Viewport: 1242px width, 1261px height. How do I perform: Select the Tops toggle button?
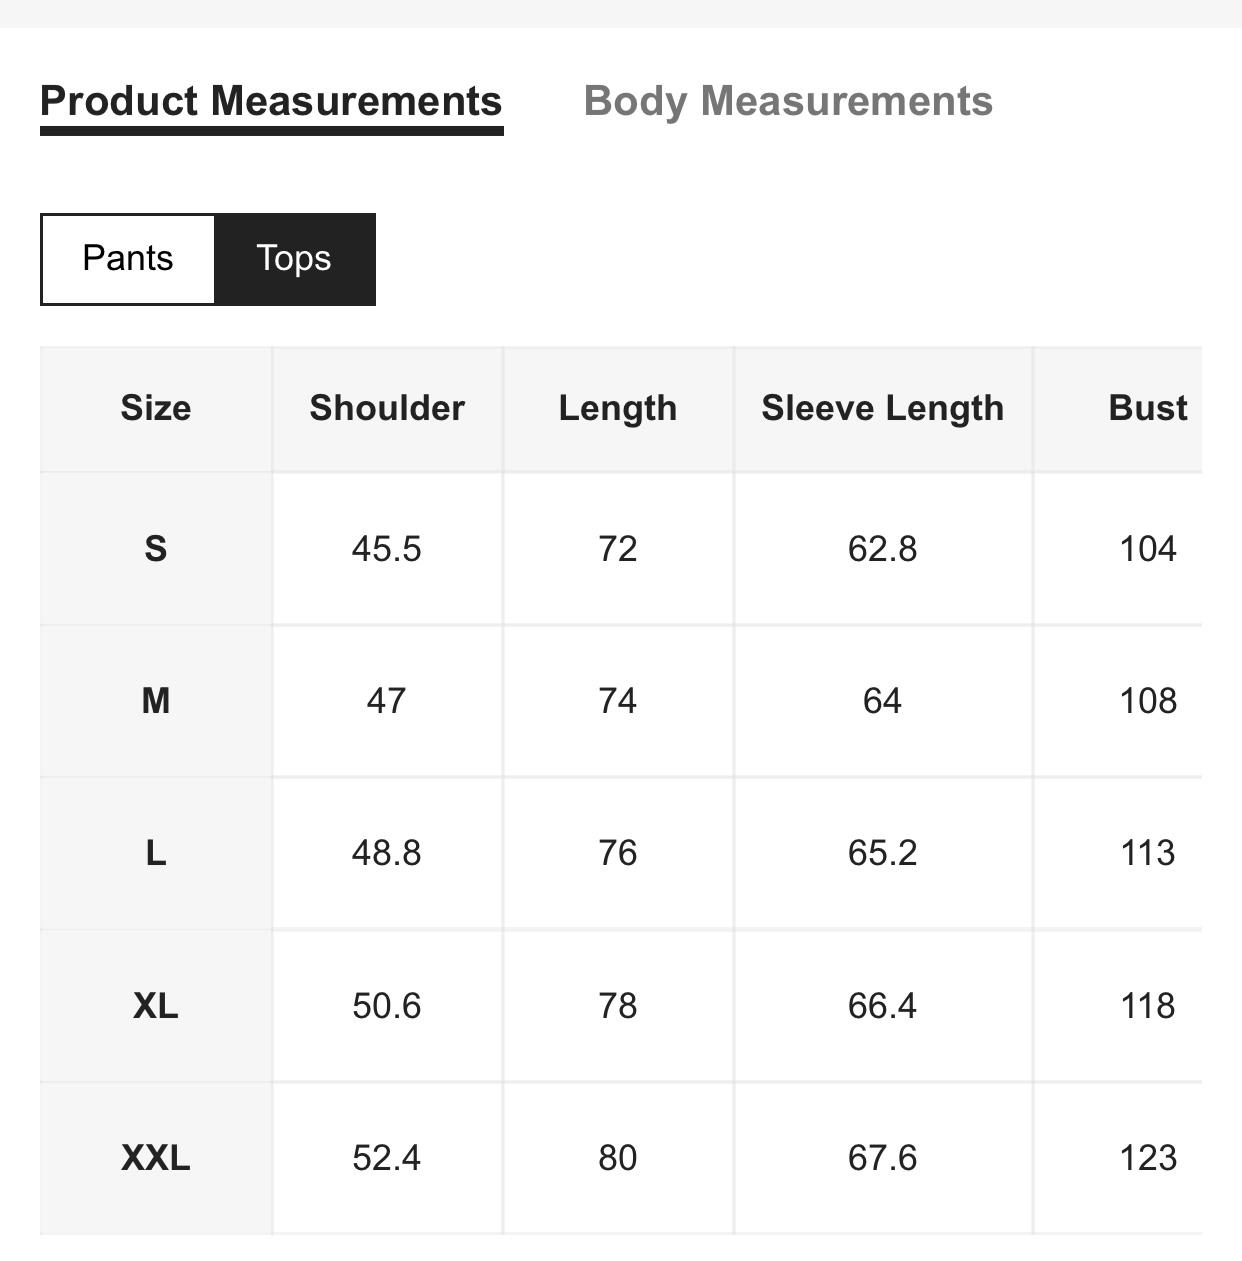tap(294, 259)
